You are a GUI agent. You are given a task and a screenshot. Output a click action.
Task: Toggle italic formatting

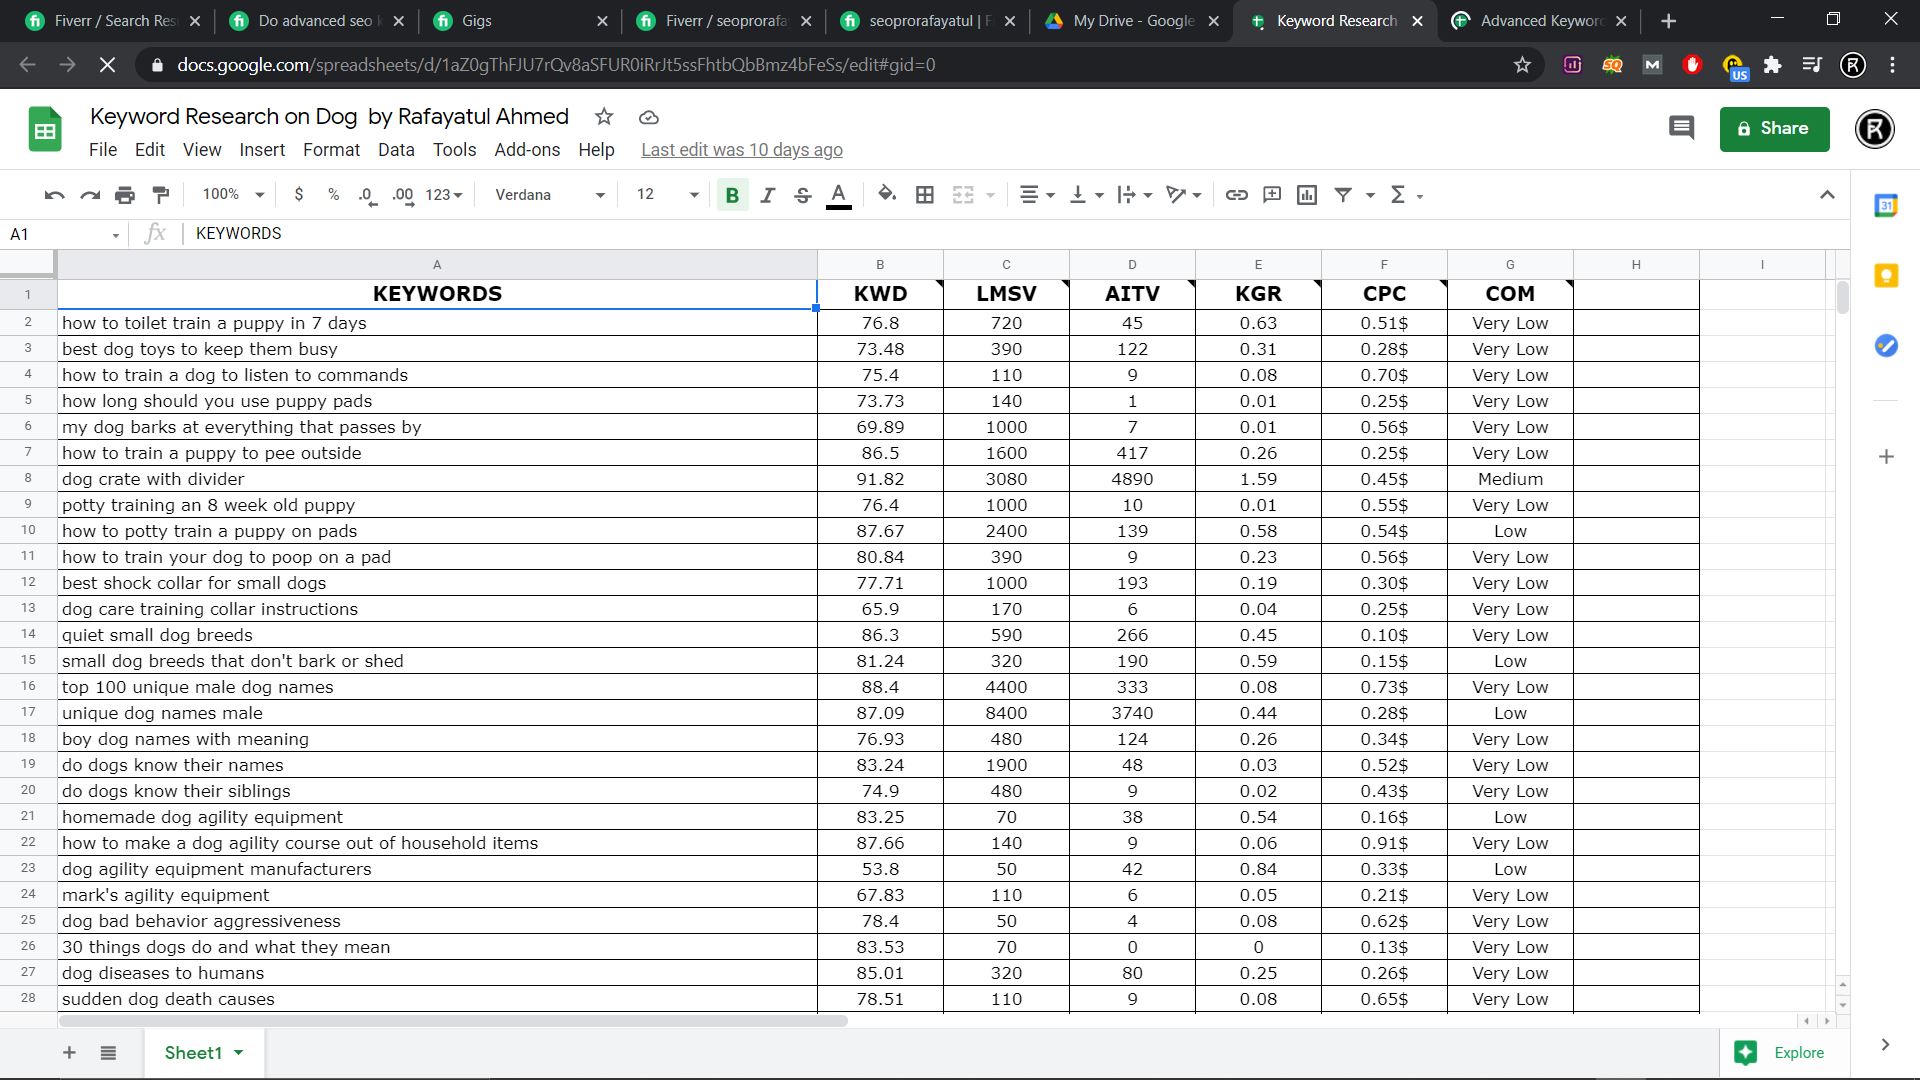[x=767, y=195]
